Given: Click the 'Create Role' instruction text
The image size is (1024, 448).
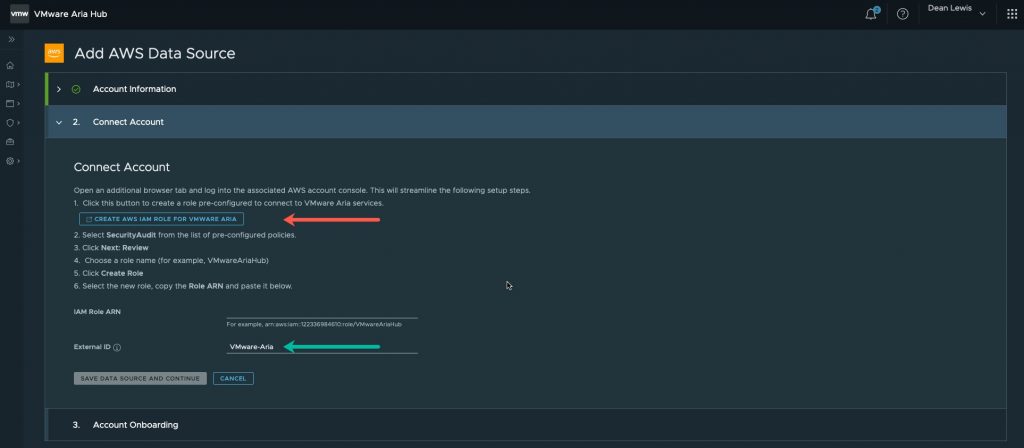Looking at the screenshot, I should pyautogui.click(x=122, y=273).
